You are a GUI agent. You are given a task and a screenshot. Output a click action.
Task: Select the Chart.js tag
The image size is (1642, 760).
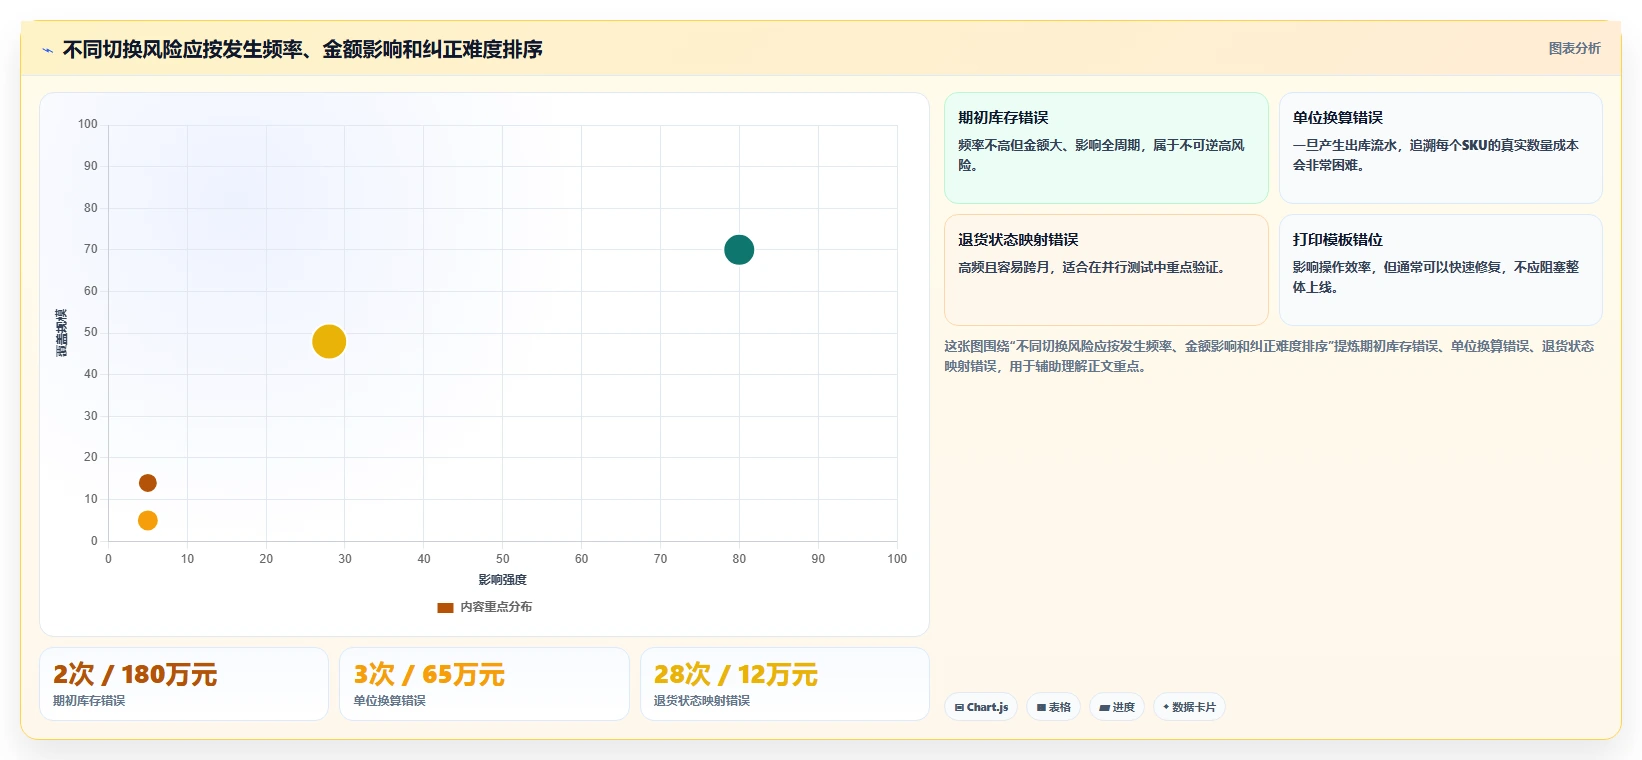click(x=981, y=707)
